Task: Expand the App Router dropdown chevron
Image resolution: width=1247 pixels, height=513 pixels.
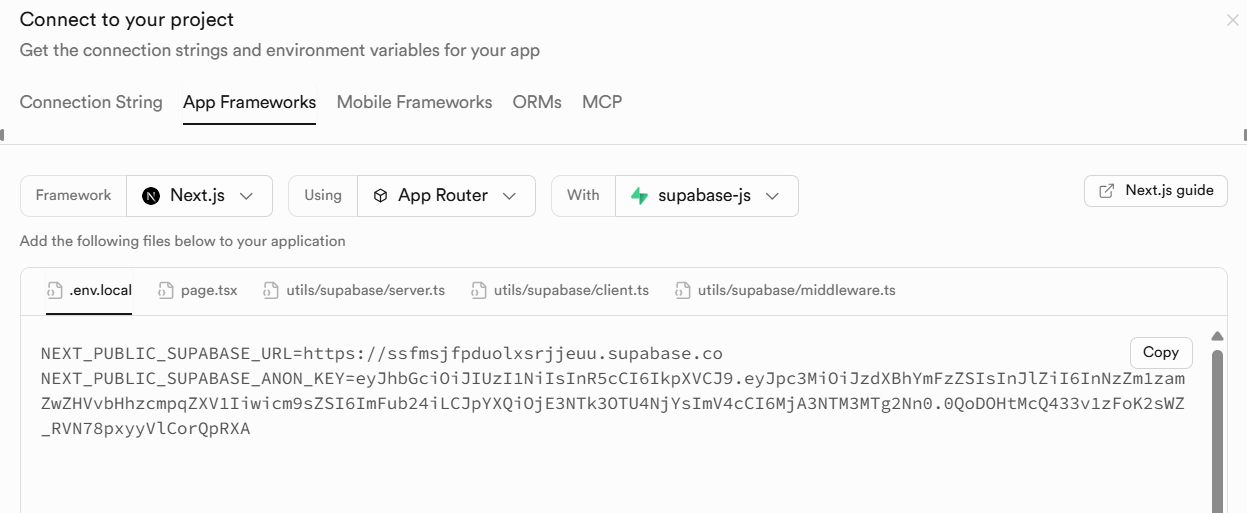Action: point(509,196)
